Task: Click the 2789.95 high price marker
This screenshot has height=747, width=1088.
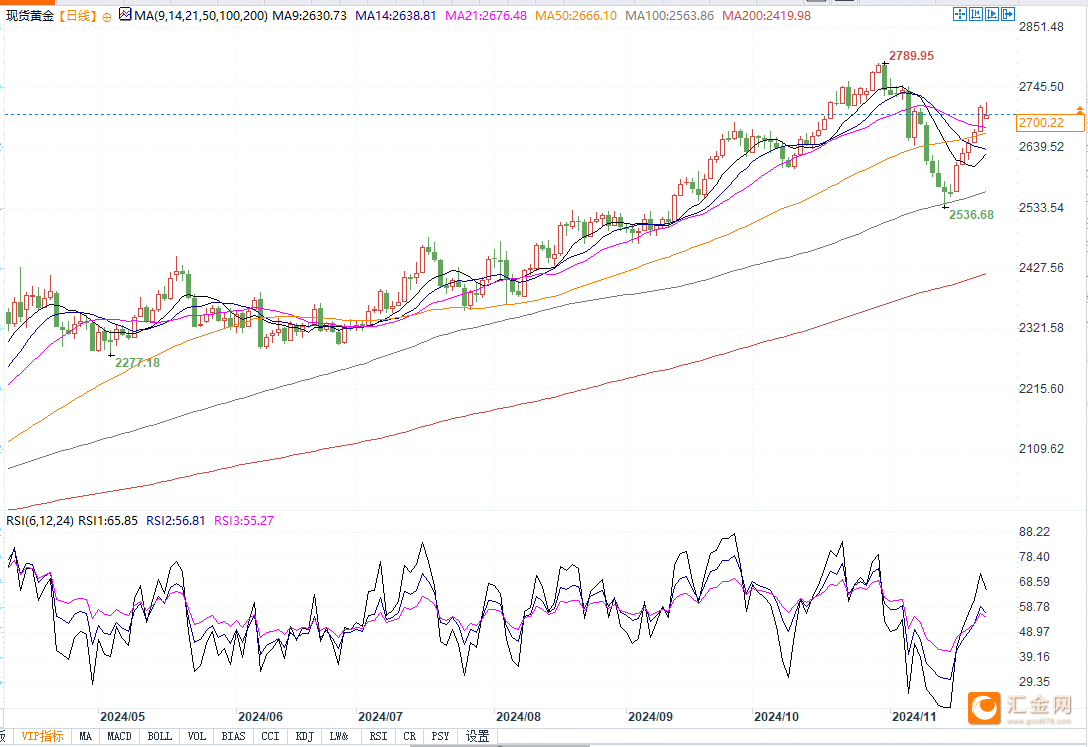Action: pyautogui.click(x=912, y=55)
